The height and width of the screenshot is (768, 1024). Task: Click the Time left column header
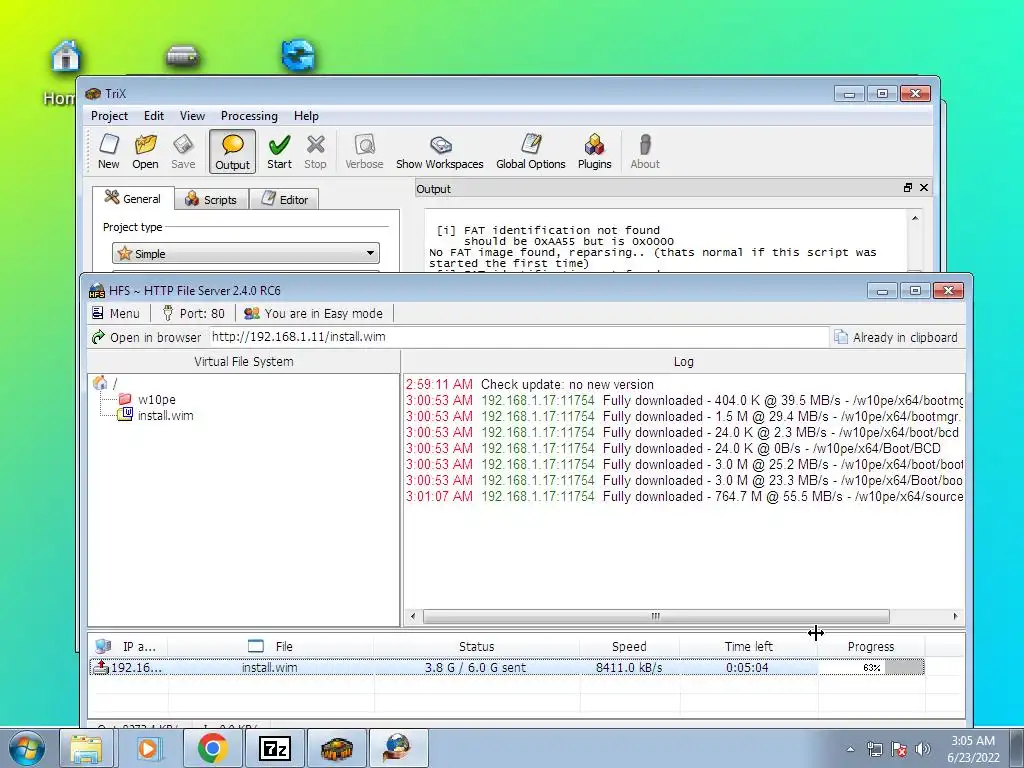click(748, 647)
